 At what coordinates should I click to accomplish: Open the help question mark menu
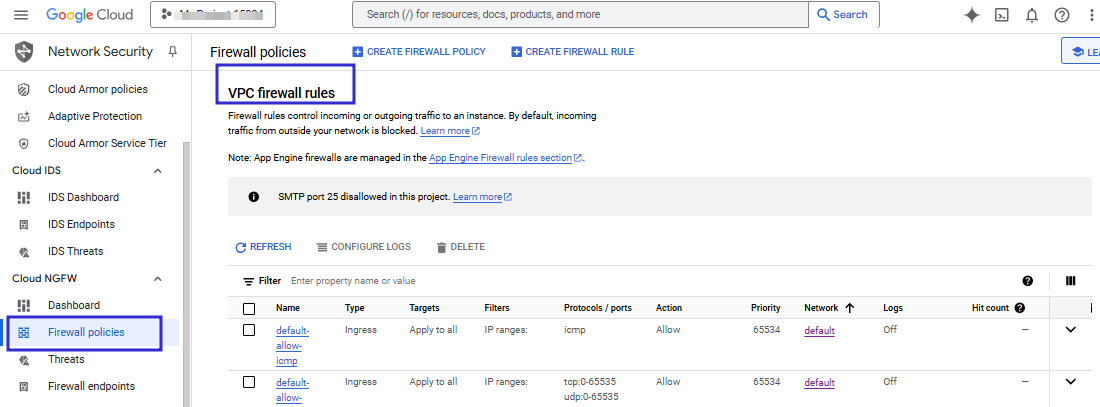point(1062,15)
